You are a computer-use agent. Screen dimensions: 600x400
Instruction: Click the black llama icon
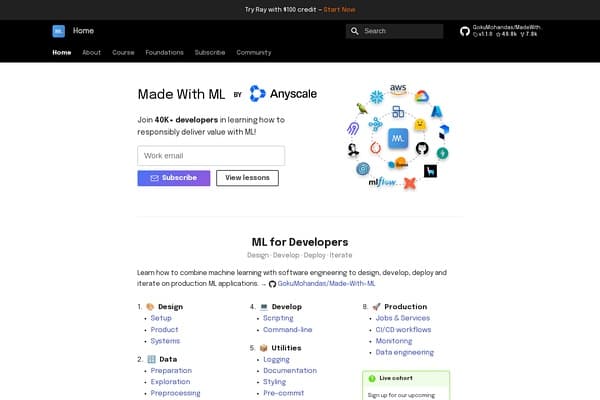pos(430,171)
